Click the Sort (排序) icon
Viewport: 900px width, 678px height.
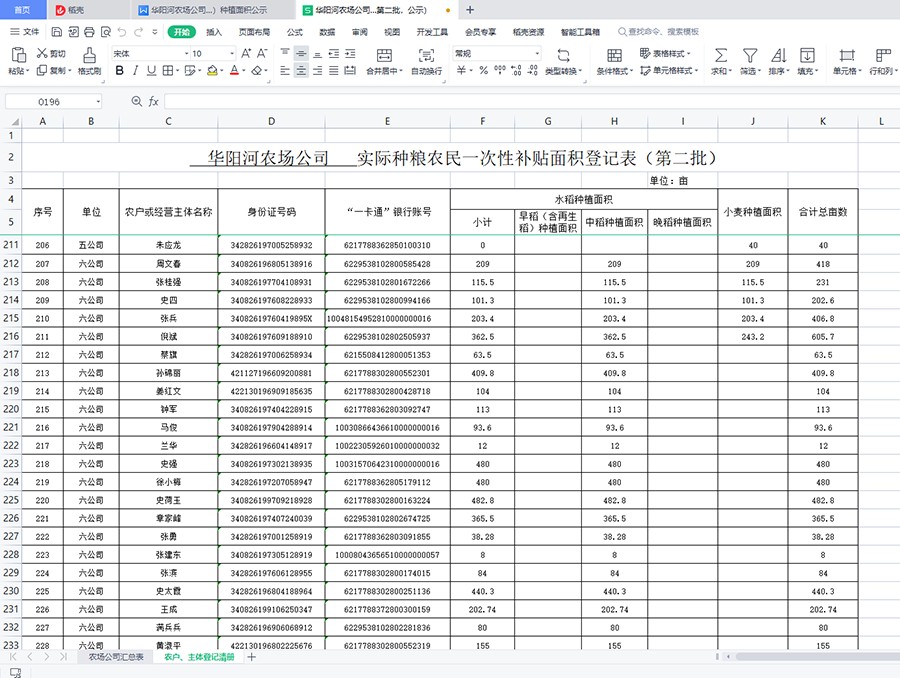777,56
